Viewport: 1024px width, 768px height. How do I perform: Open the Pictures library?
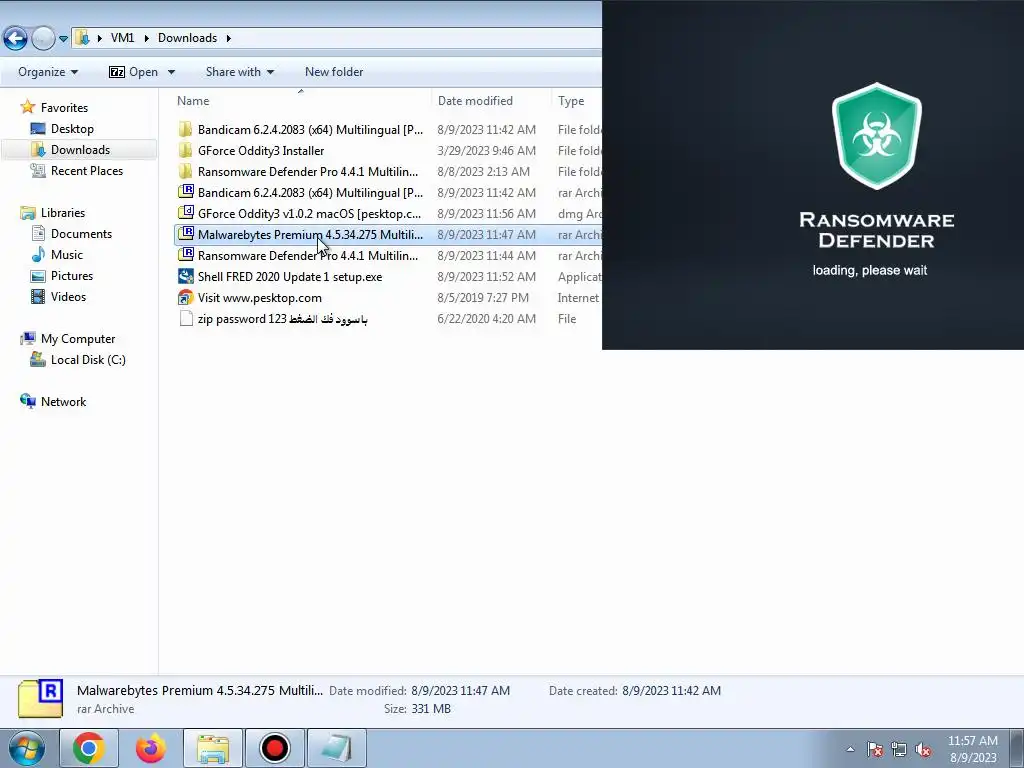click(x=72, y=276)
